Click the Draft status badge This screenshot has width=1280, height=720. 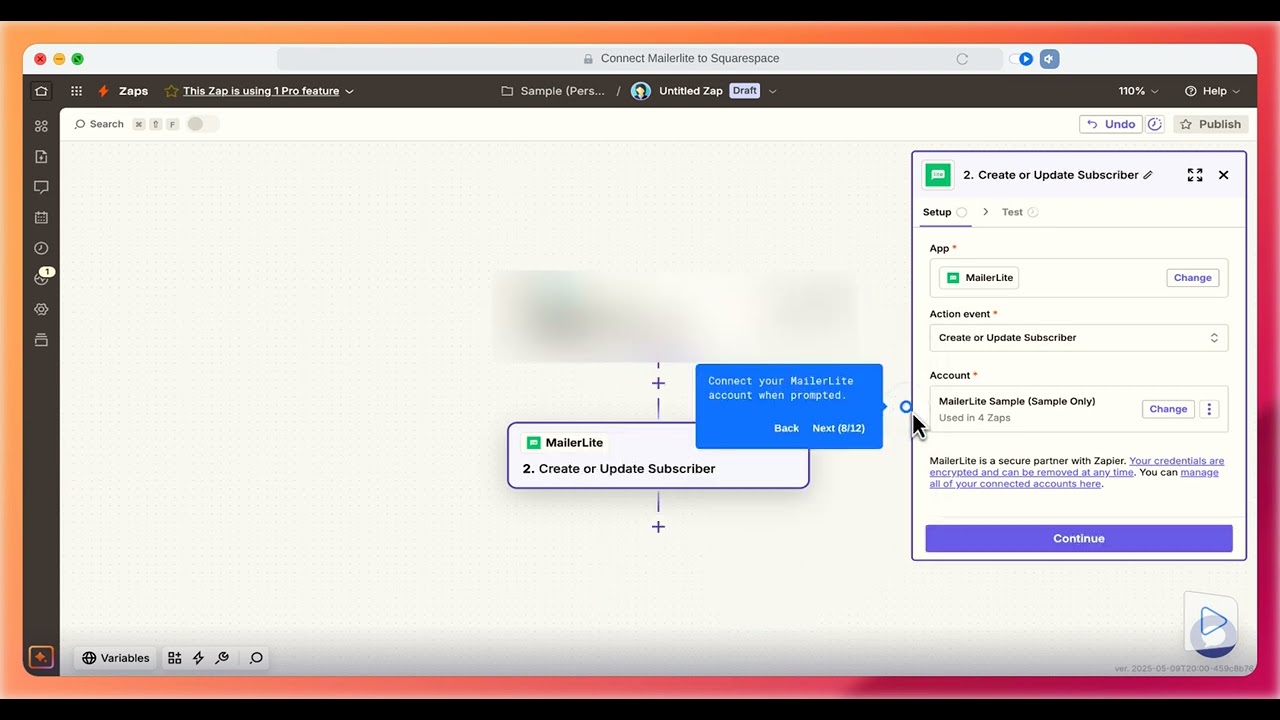[x=745, y=91]
